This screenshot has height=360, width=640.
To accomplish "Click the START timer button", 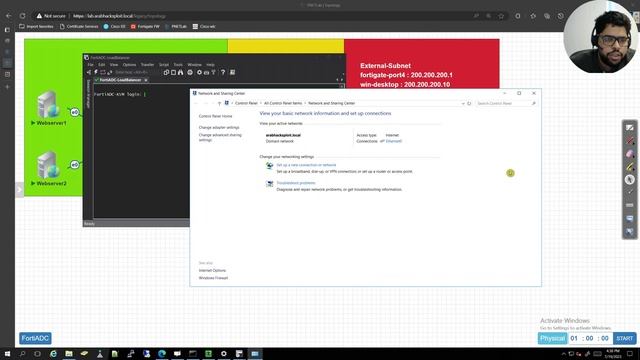I will point(624,338).
